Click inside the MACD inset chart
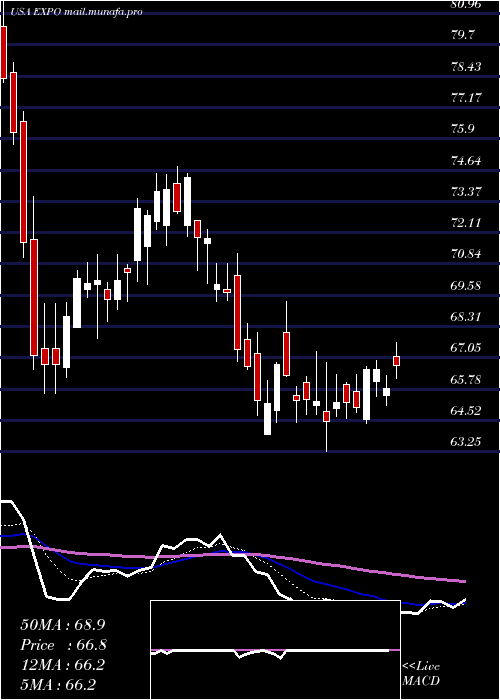 click(x=275, y=650)
